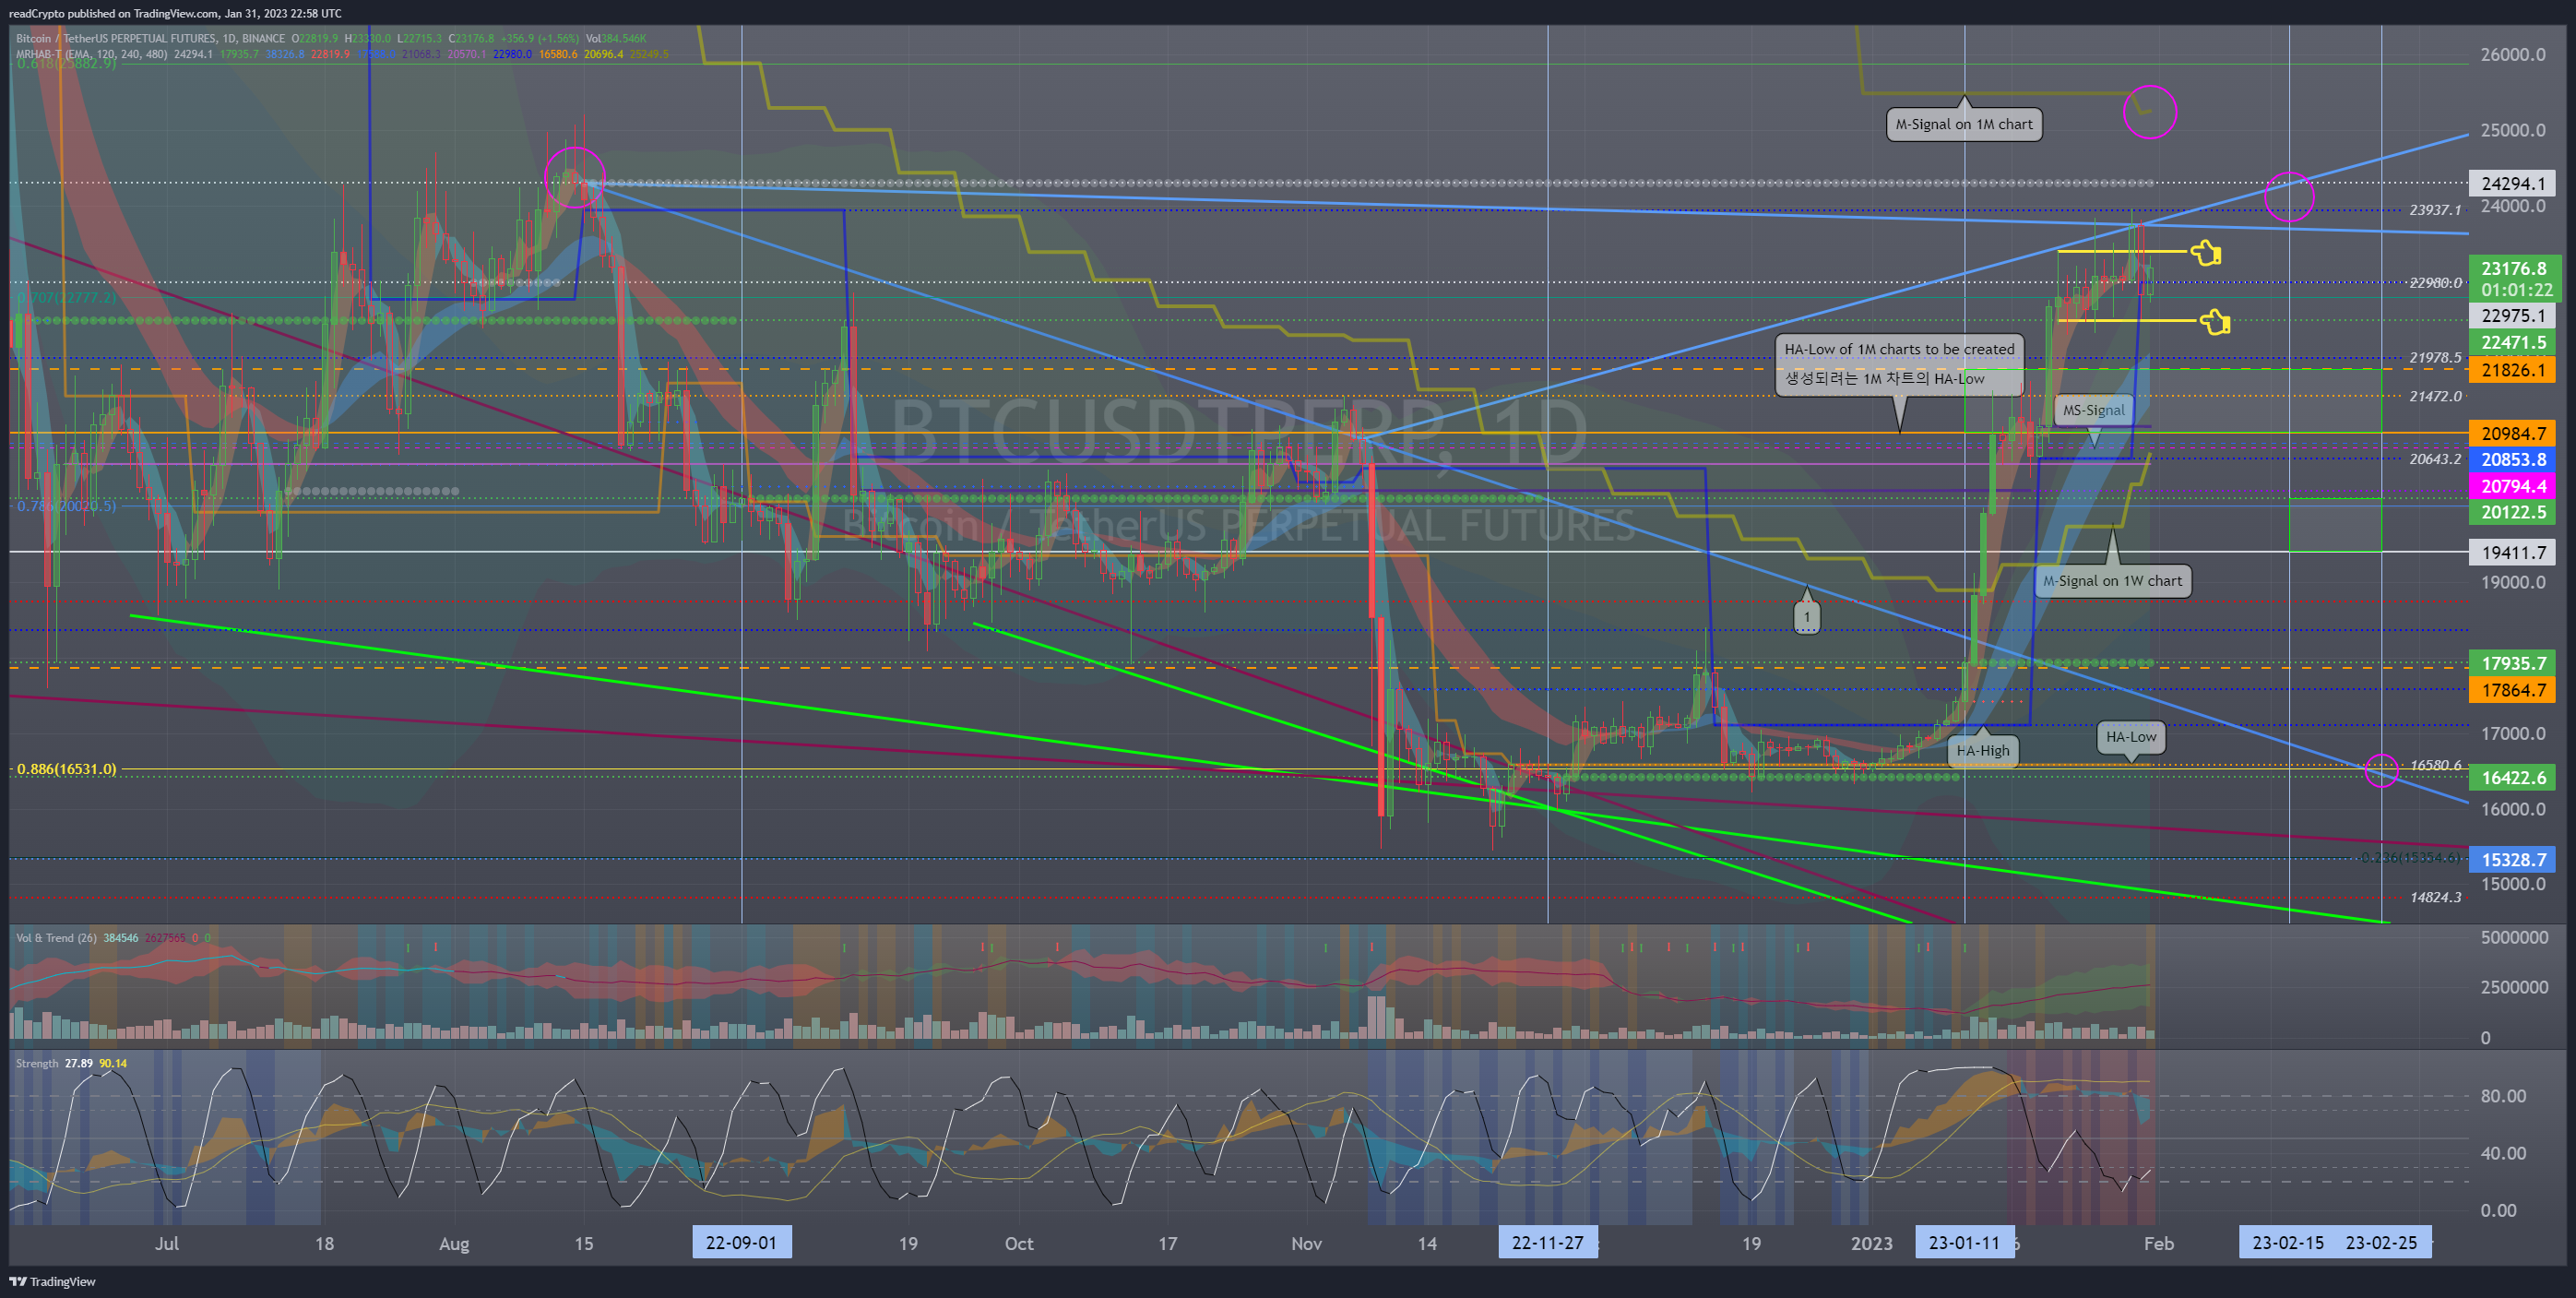Click the 0.786(20020.5) Fibonacci label
This screenshot has height=1298, width=2576.
coord(66,506)
